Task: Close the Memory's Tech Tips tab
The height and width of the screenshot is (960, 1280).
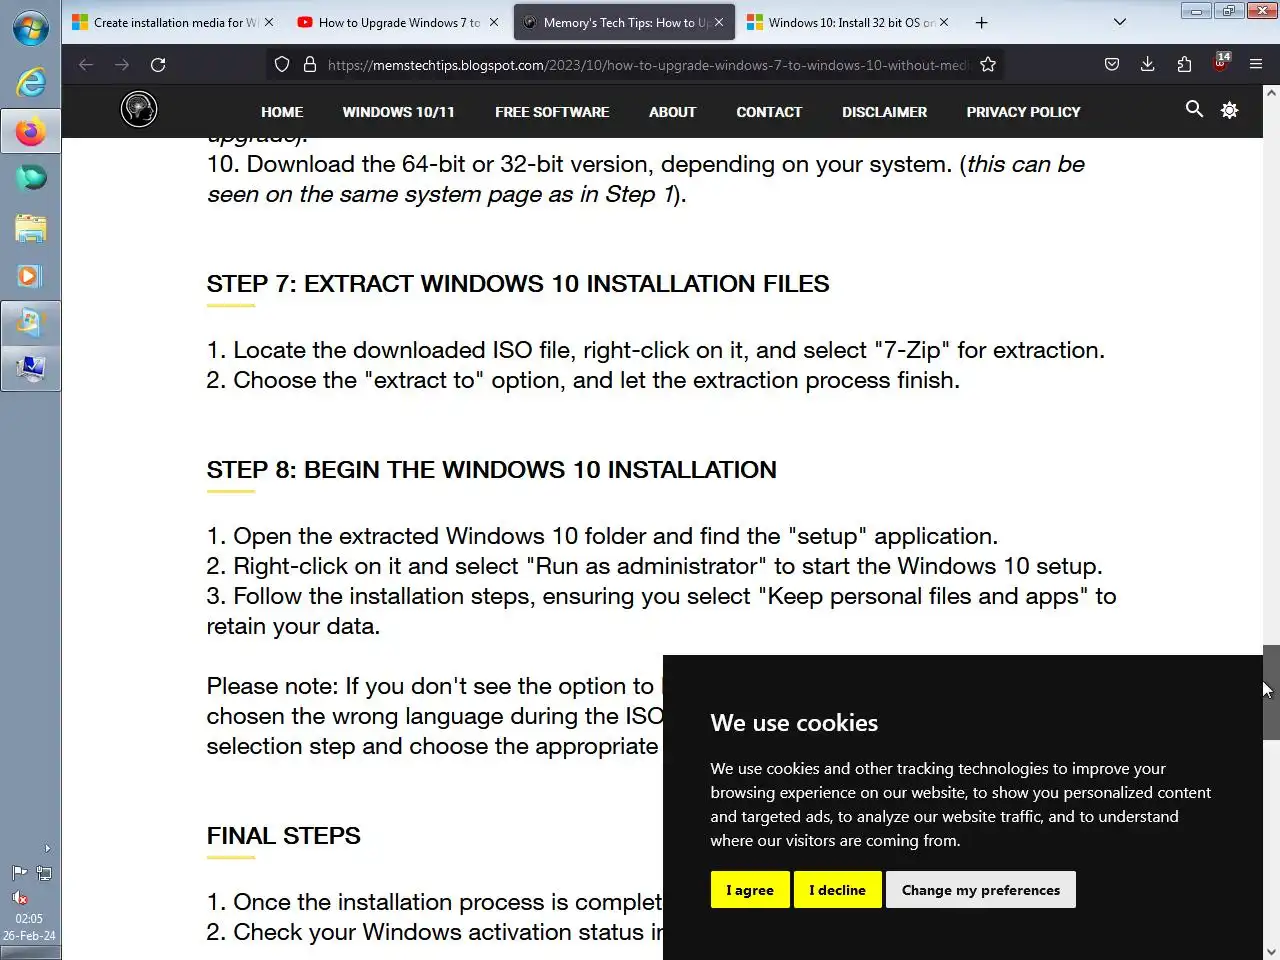Action: [718, 22]
